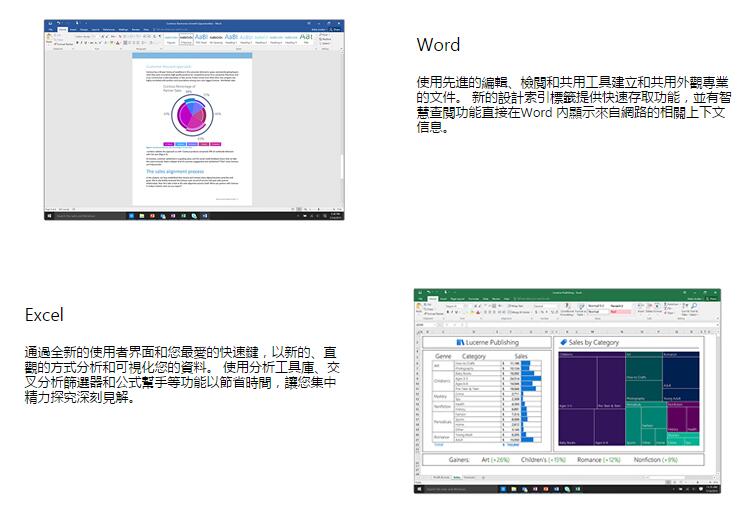Click the pie chart in the Word screenshot
Screen dimensions: 745x526
(192, 115)
